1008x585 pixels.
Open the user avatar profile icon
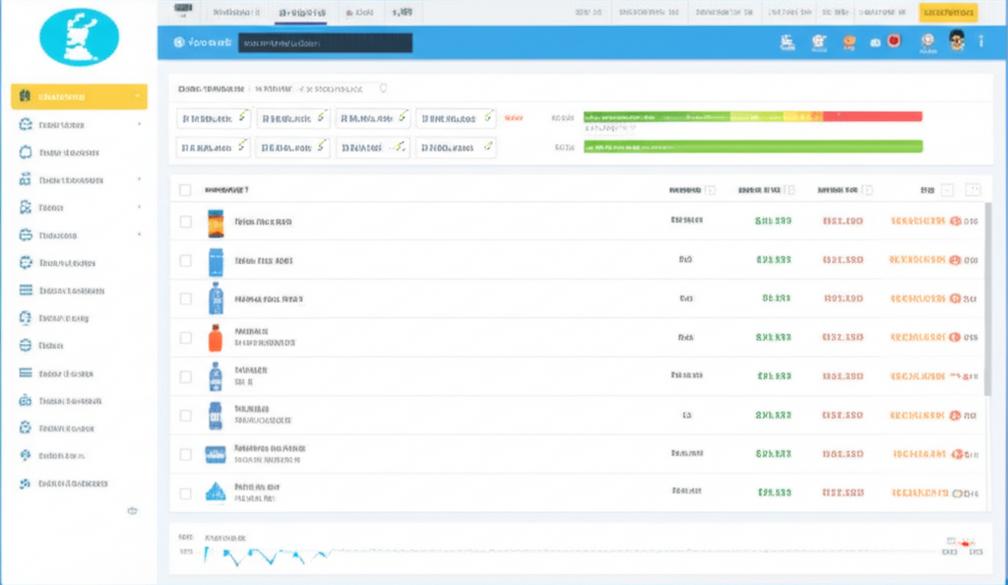point(957,41)
